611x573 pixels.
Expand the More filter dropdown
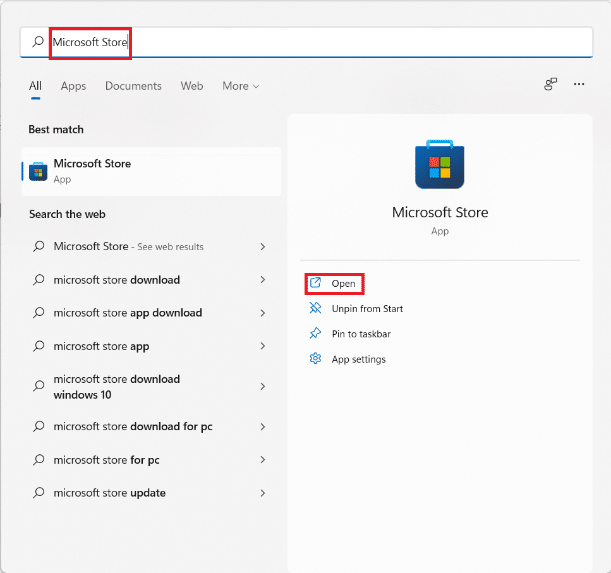[x=240, y=86]
